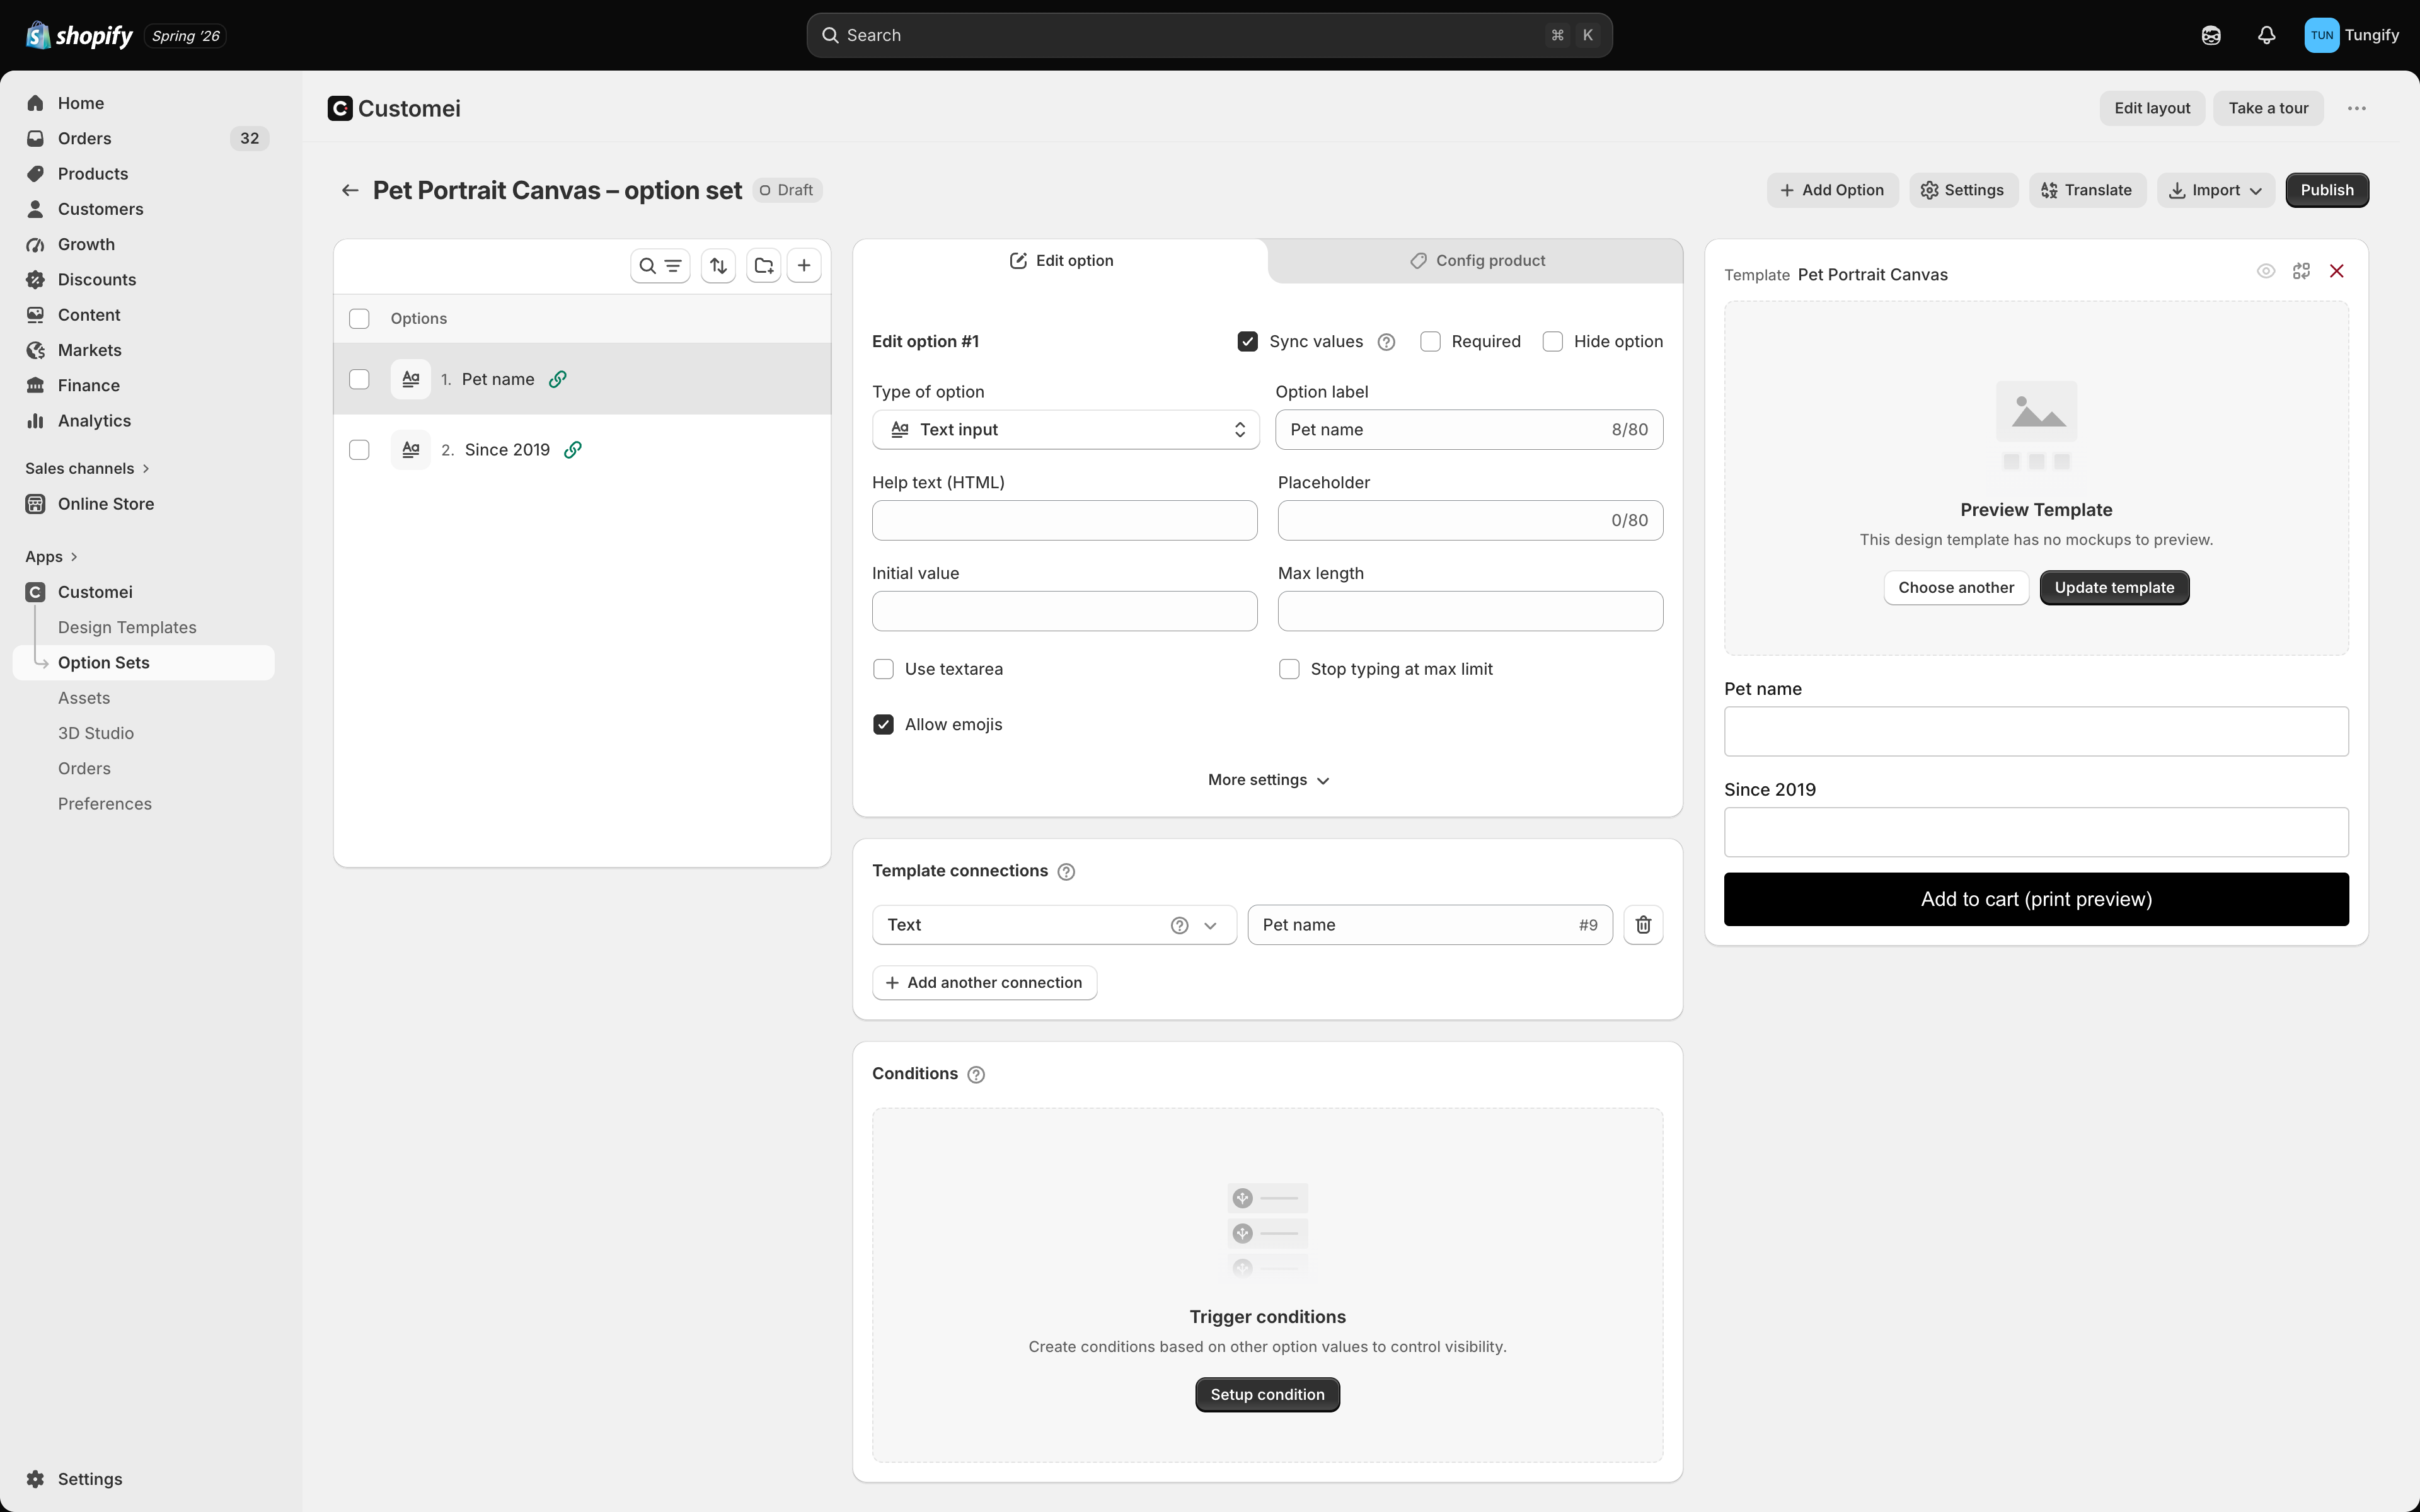2420x1512 pixels.
Task: Open Preferences in Customei menu
Action: [105, 804]
